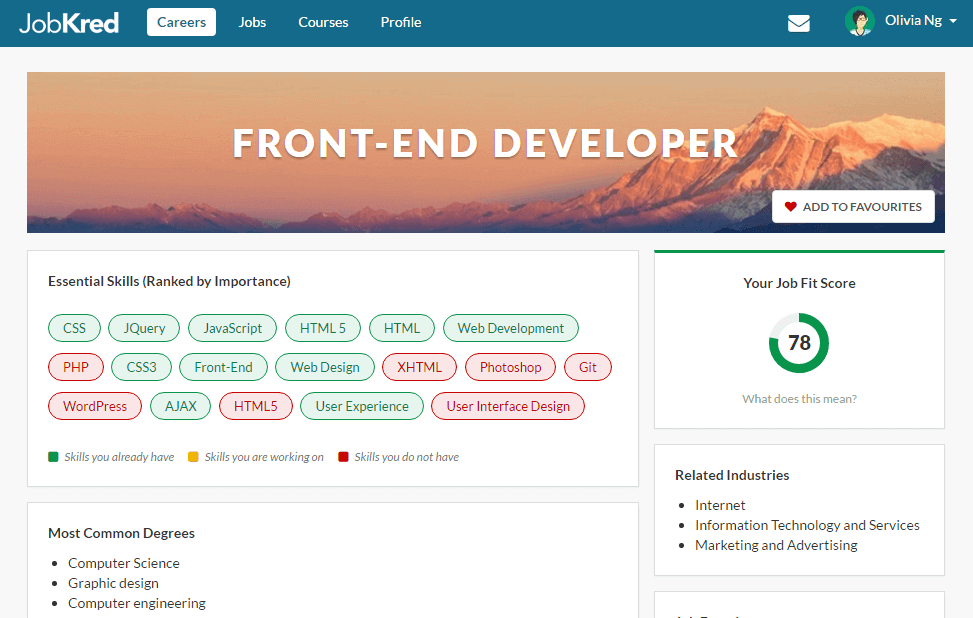973x618 pixels.
Task: Click the 'Your Job Fit Score' heading
Action: (x=799, y=284)
